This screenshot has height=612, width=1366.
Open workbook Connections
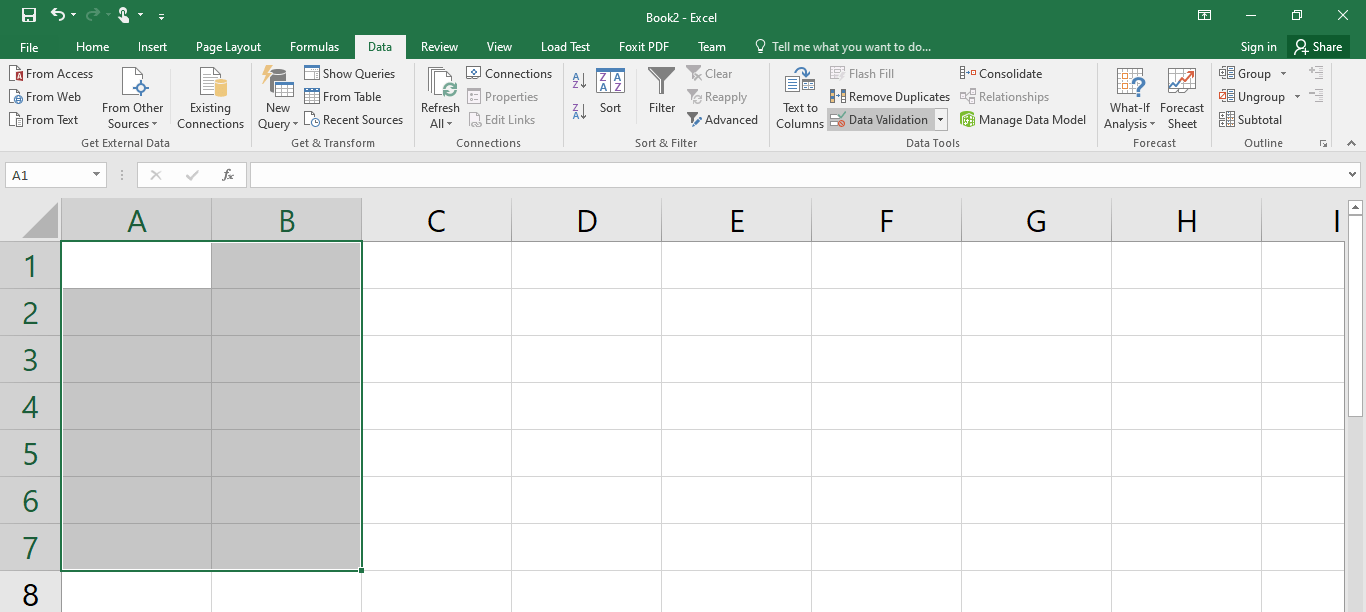[509, 74]
